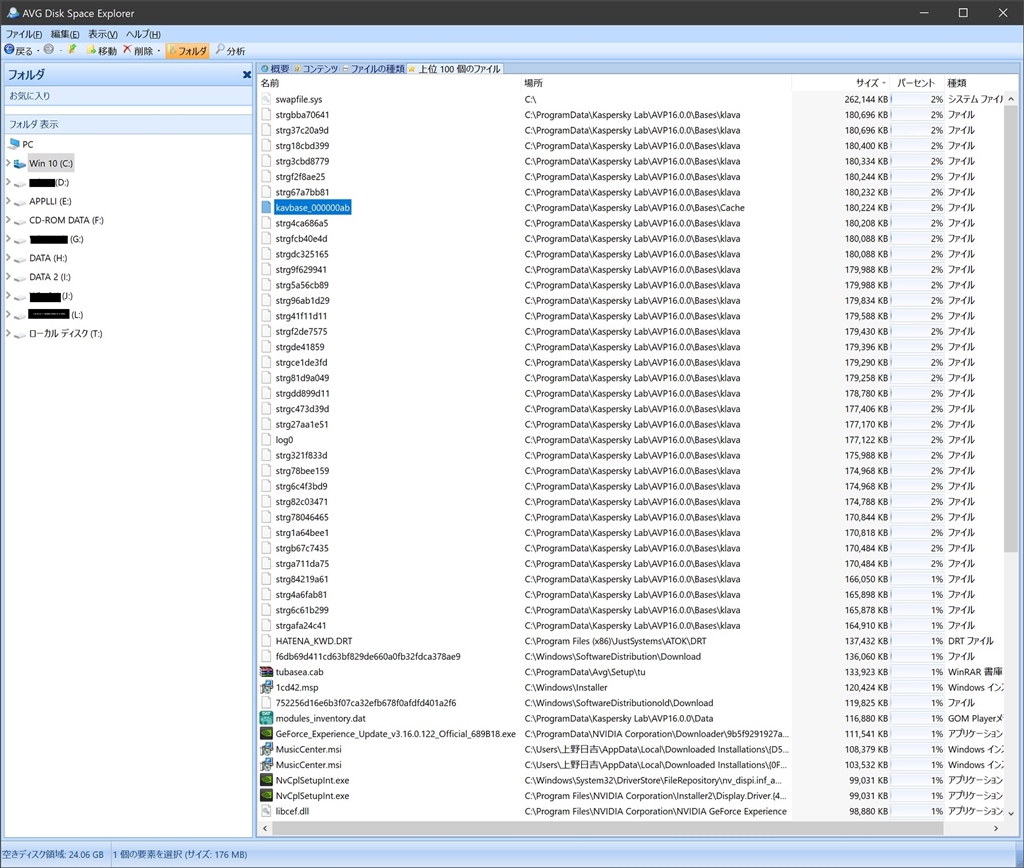
Task: Select the 上位 100 個のファイル tab
Action: point(455,69)
